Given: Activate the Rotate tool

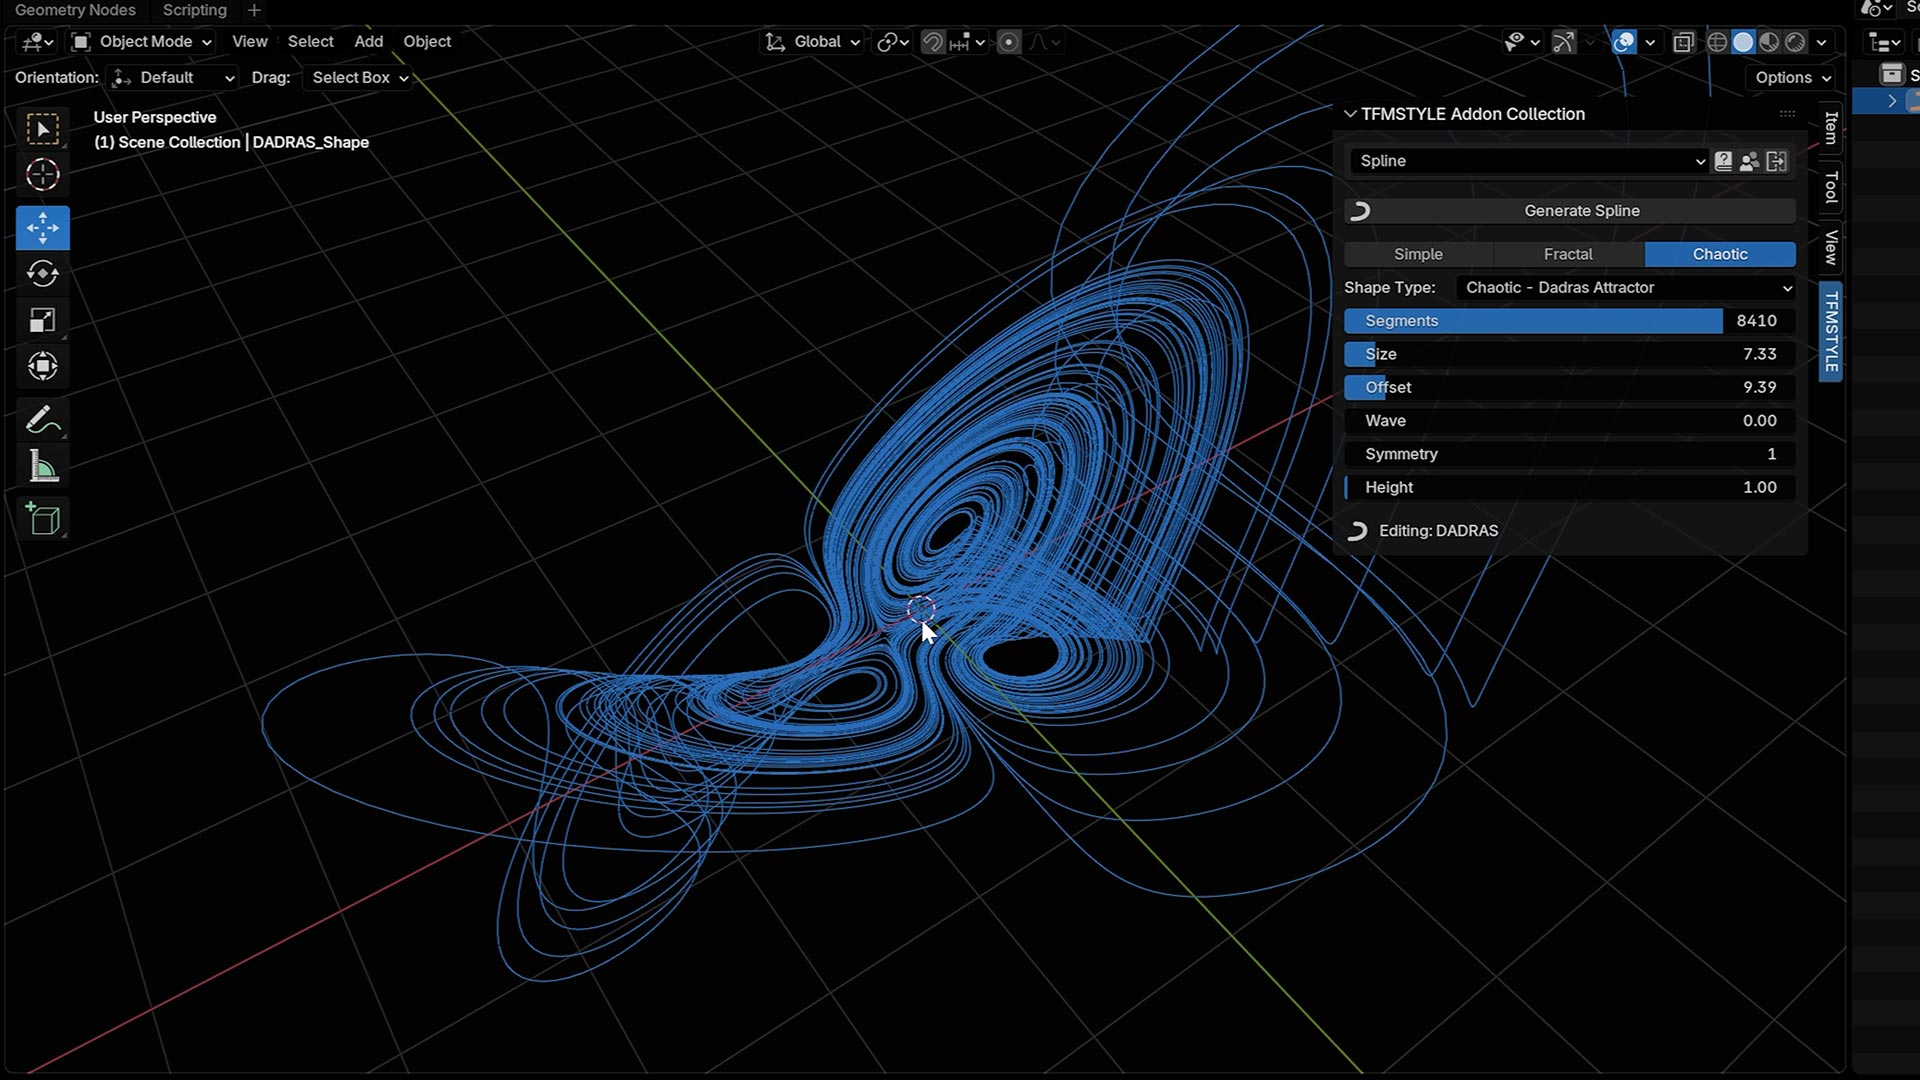Looking at the screenshot, I should pos(42,274).
